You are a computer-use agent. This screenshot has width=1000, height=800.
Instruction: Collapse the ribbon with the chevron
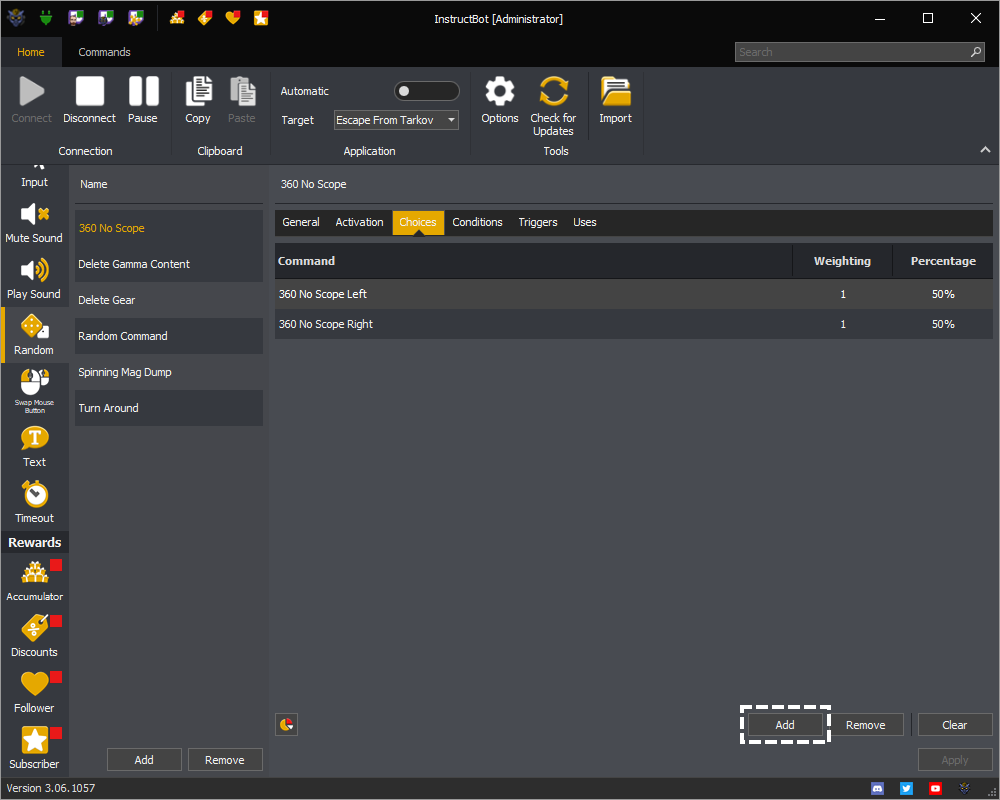point(985,149)
